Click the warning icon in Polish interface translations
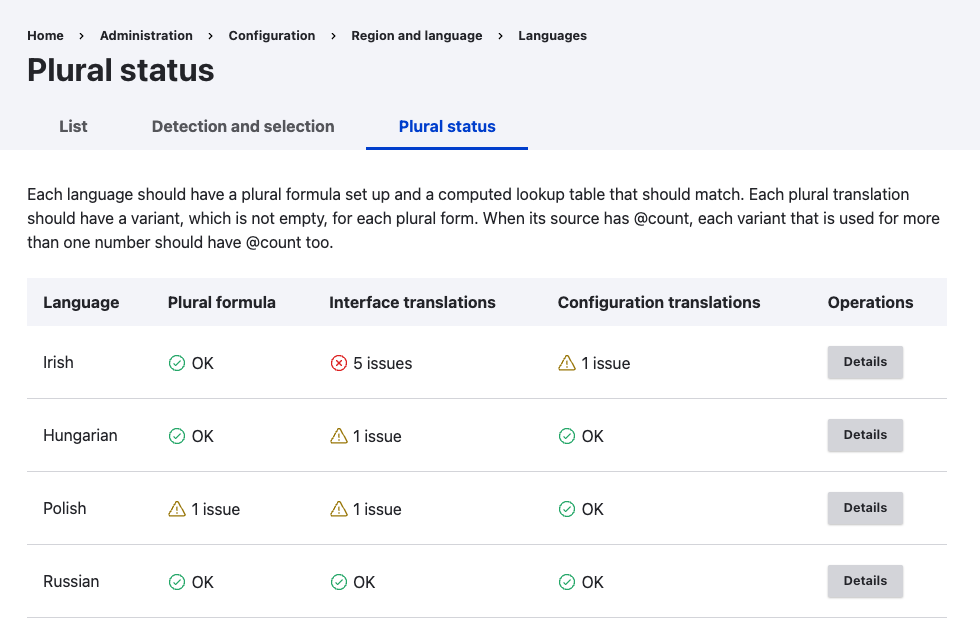 339,509
